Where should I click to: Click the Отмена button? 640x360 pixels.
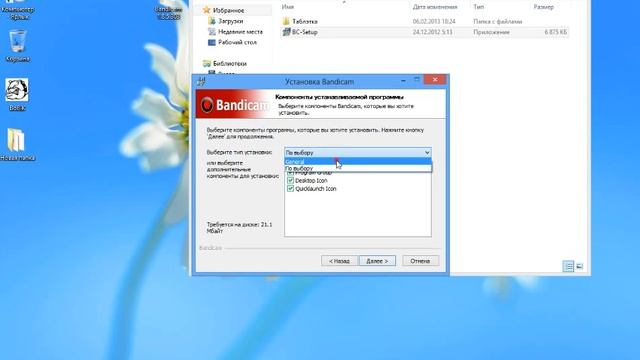(420, 261)
